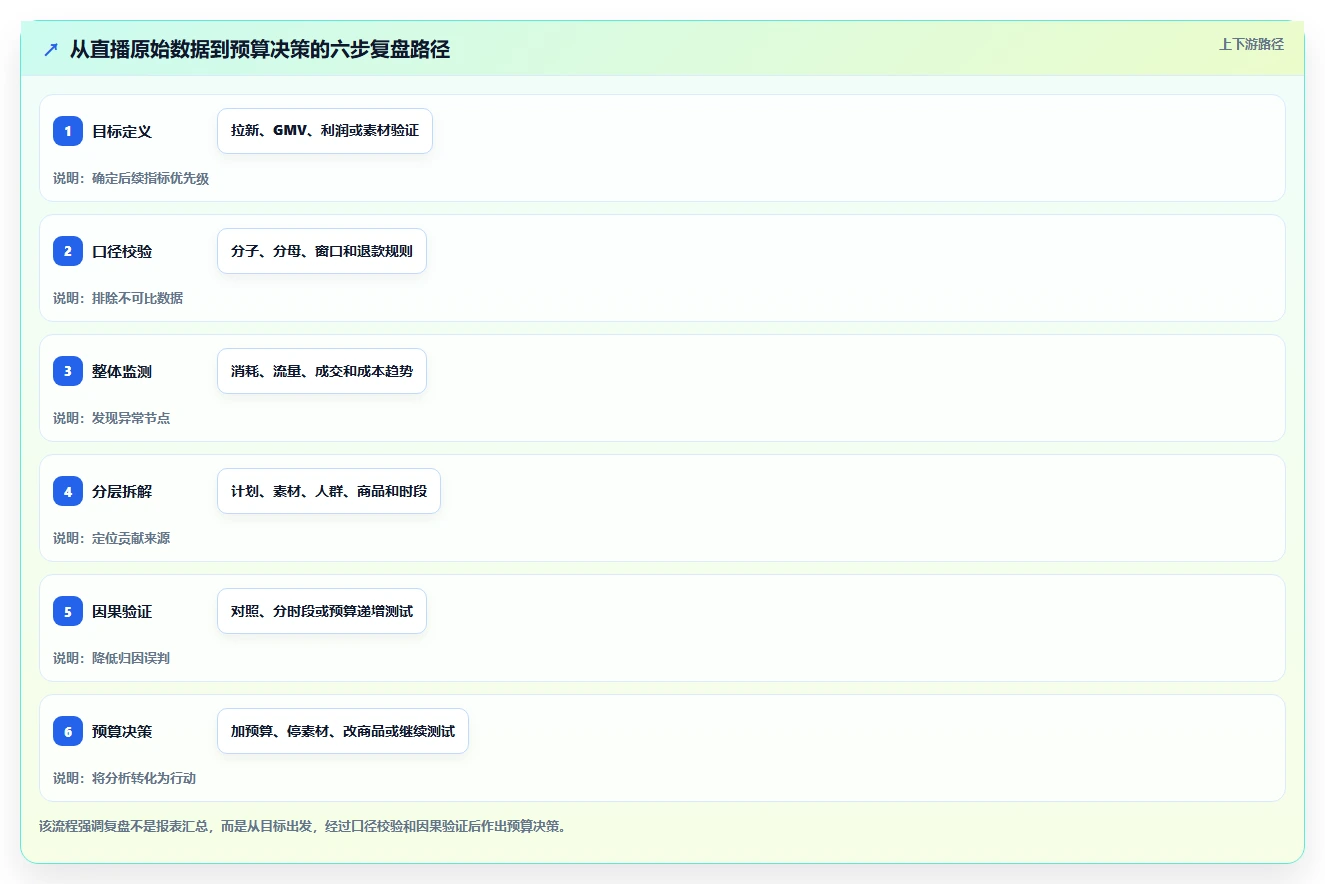Viewport: 1325px width, 884px height.
Task: Click the note 说明：发现异常节点
Action: (112, 418)
